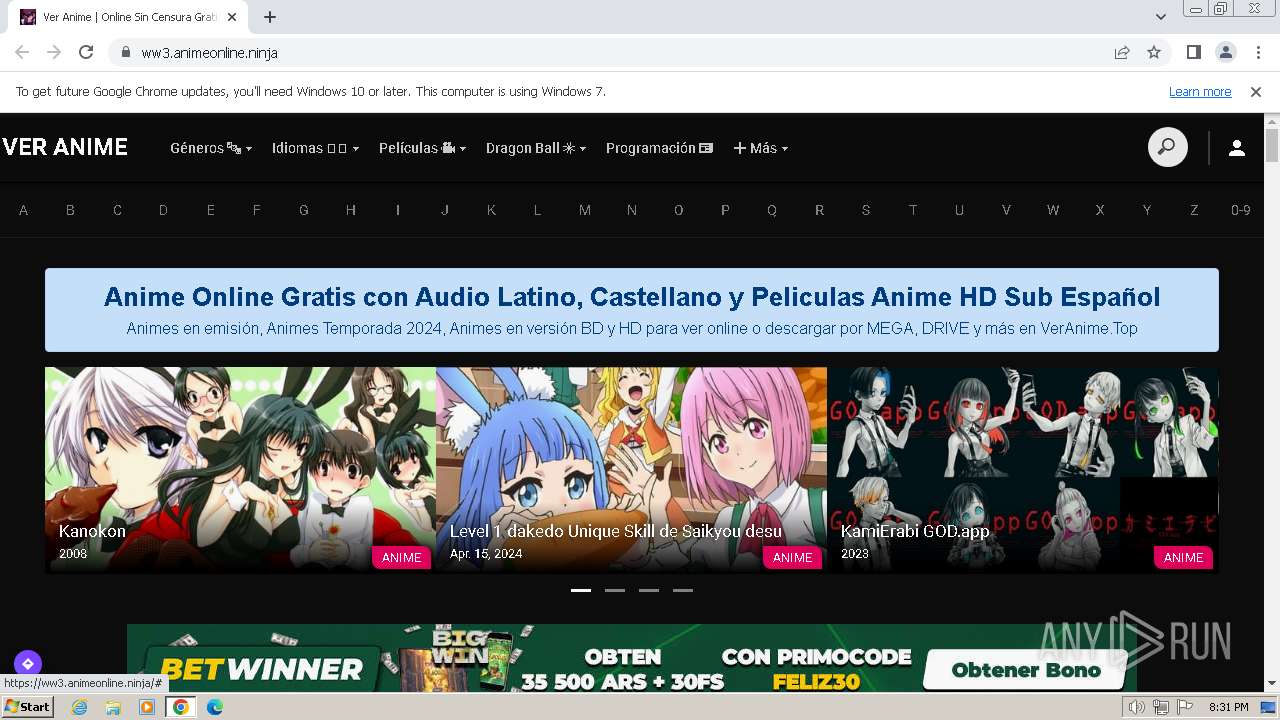Image resolution: width=1280 pixels, height=720 pixels.
Task: Filter anime by letter M
Action: coord(585,210)
